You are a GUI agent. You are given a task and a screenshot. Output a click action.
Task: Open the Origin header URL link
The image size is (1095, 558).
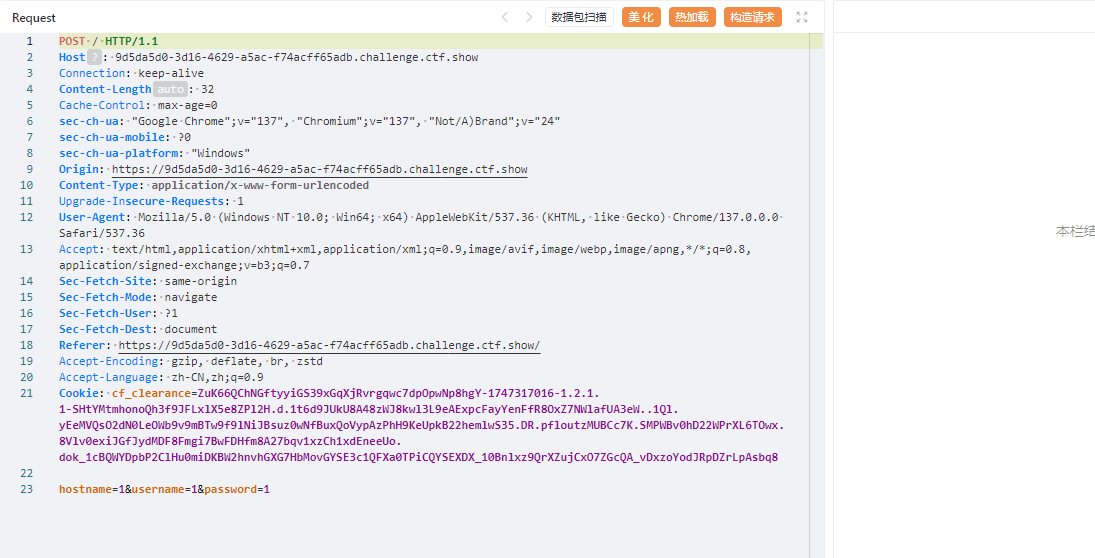tap(319, 170)
